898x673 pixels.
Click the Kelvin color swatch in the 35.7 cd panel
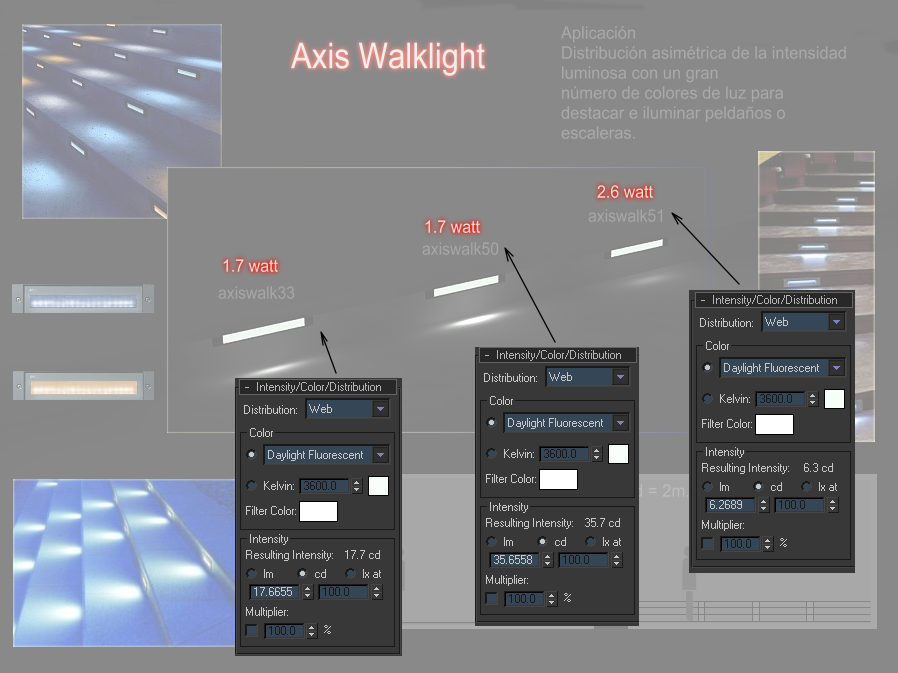(618, 454)
